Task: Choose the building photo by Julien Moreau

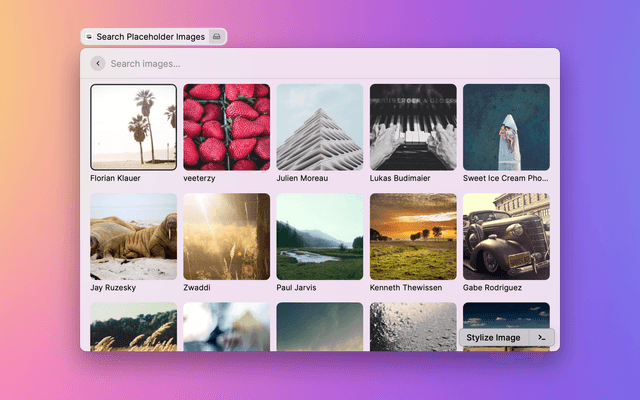Action: click(x=320, y=127)
